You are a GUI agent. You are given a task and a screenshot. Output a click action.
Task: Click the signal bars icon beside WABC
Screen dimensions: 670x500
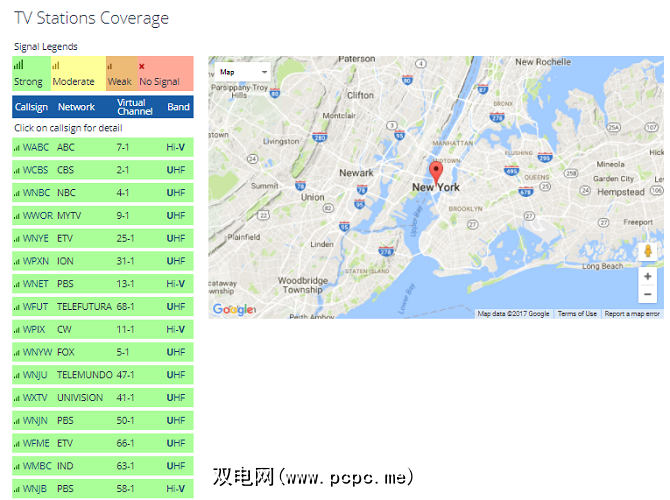pos(17,148)
